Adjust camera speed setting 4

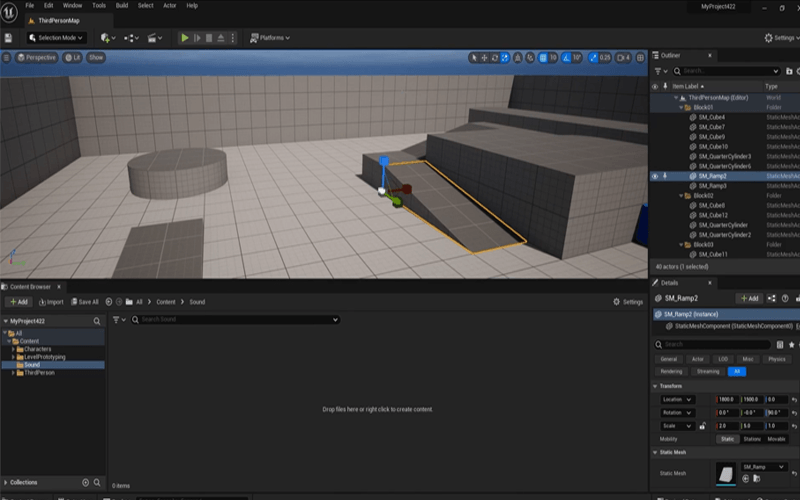click(x=623, y=58)
